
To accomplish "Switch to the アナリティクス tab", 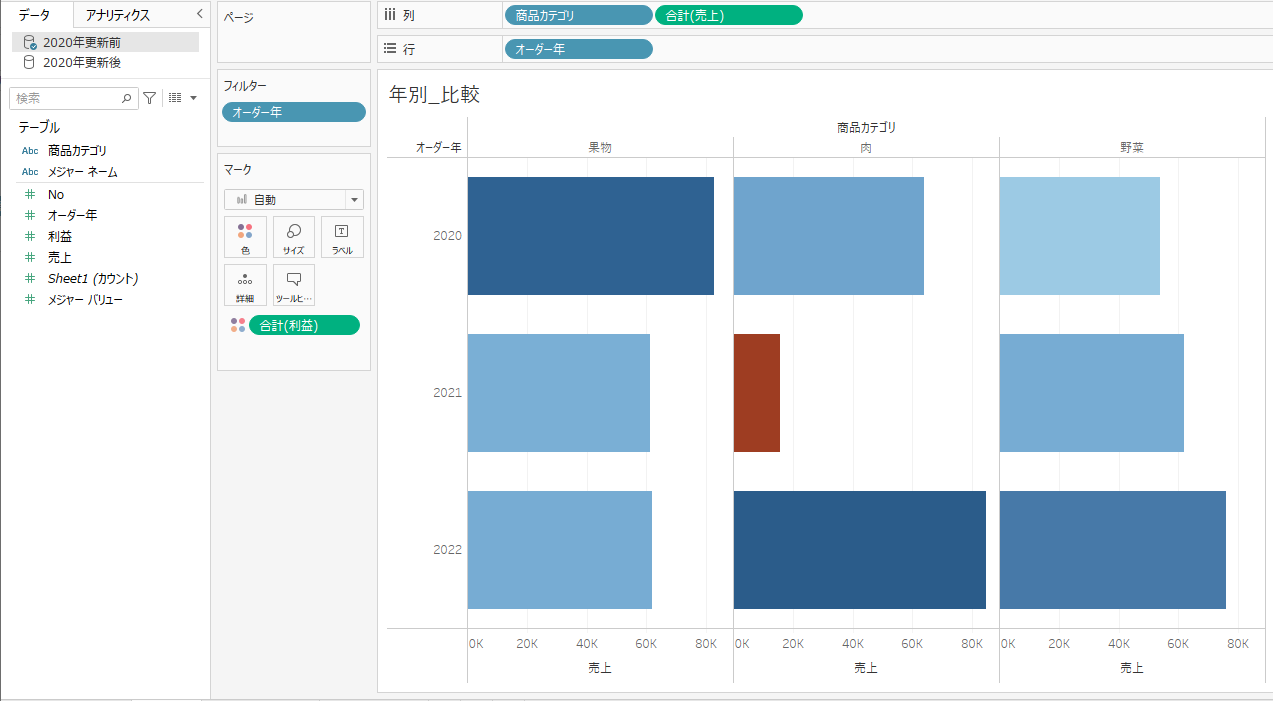I will 118,15.
